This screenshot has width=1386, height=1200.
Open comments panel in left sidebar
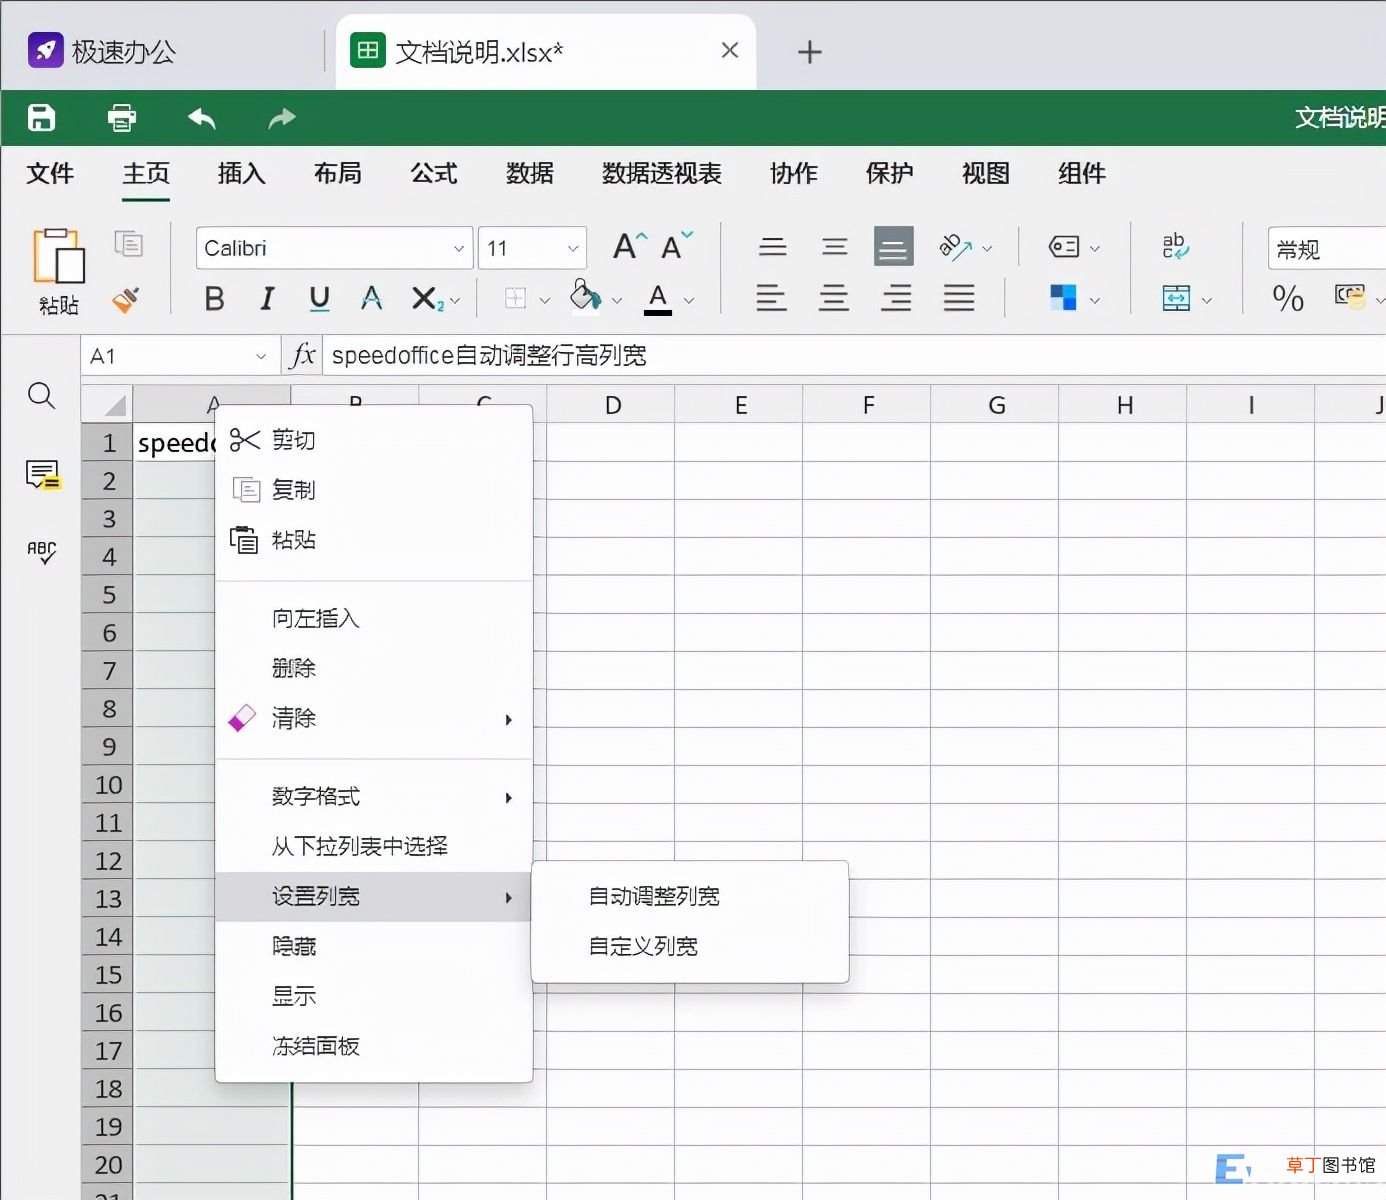coord(42,475)
